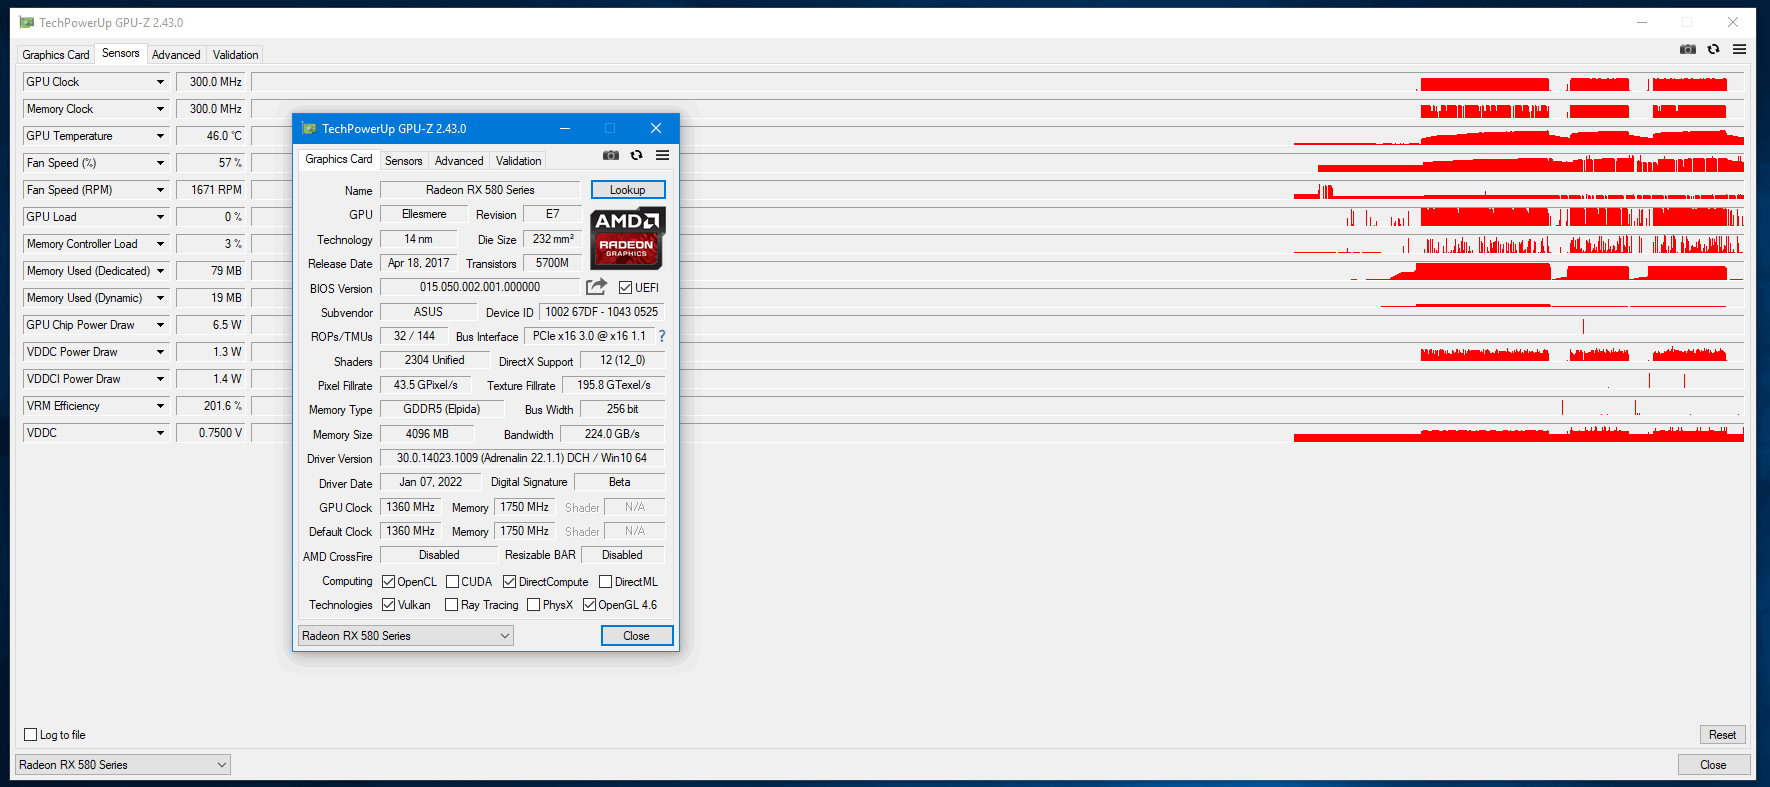Screen dimensions: 1770x787
Task: Click the BIOS Version field
Action: (x=480, y=287)
